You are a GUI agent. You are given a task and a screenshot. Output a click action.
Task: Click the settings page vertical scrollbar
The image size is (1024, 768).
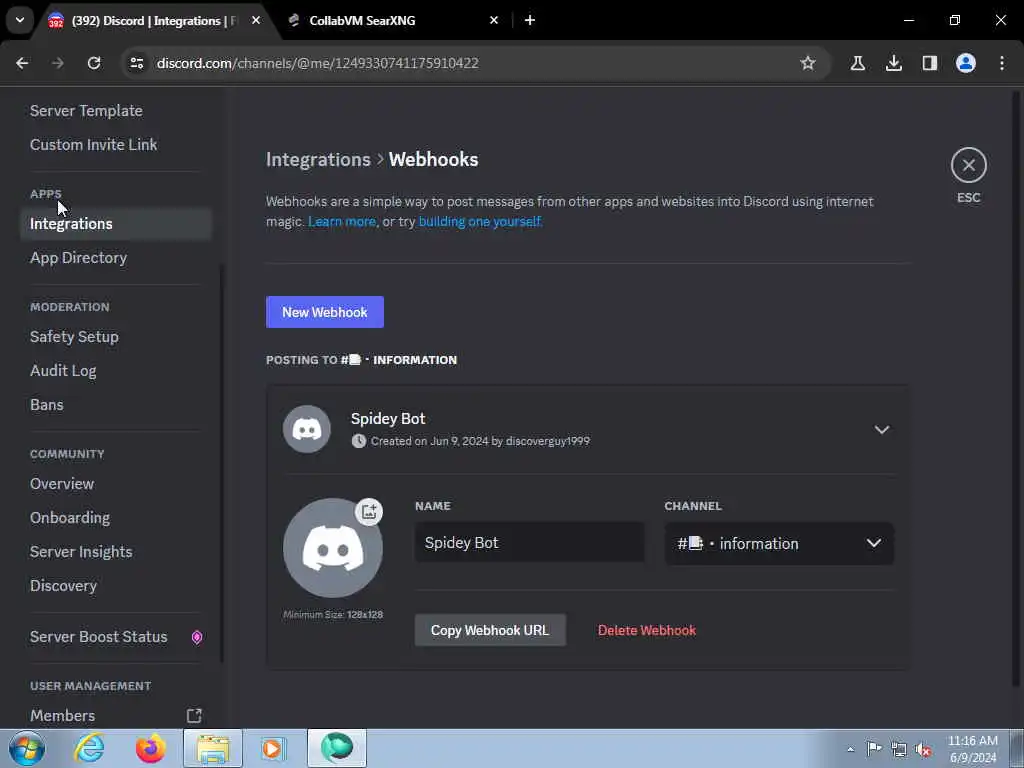click(1016, 389)
